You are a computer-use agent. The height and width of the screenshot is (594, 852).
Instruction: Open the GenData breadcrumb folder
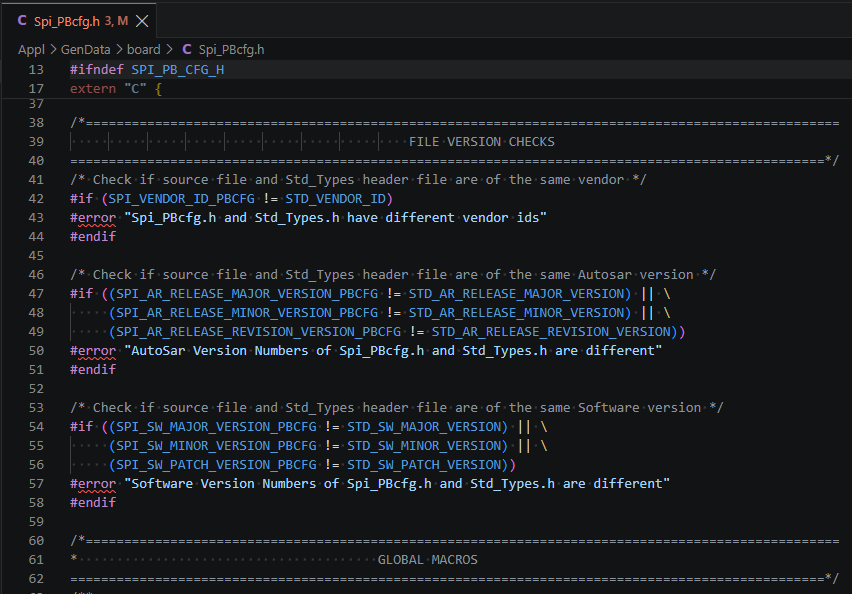pyautogui.click(x=85, y=49)
